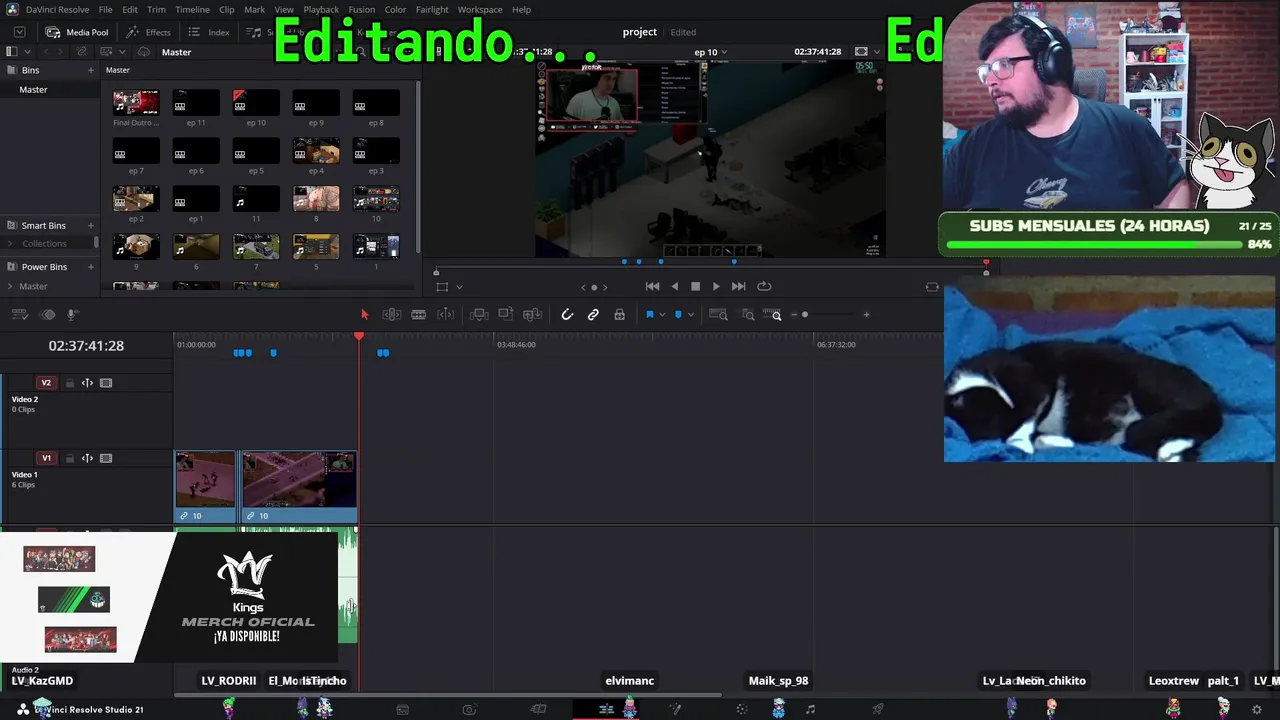This screenshot has width=1280, height=720.
Task: Open the Timeline menu
Action: [x=192, y=9]
